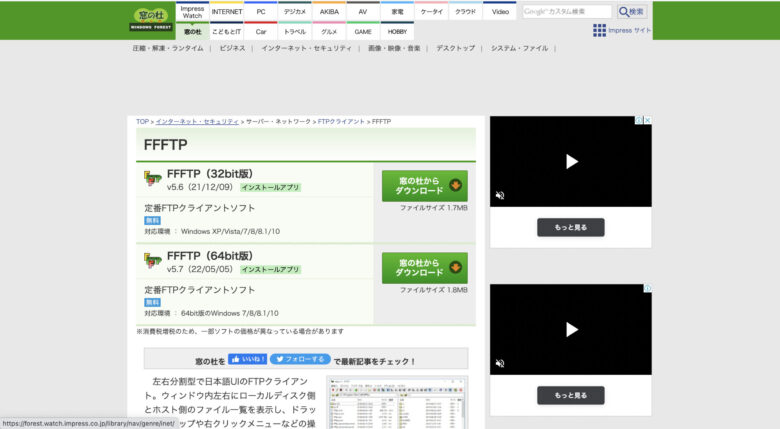This screenshot has height=429, width=780.
Task: Click もっと見る under lower ad
Action: pos(571,396)
